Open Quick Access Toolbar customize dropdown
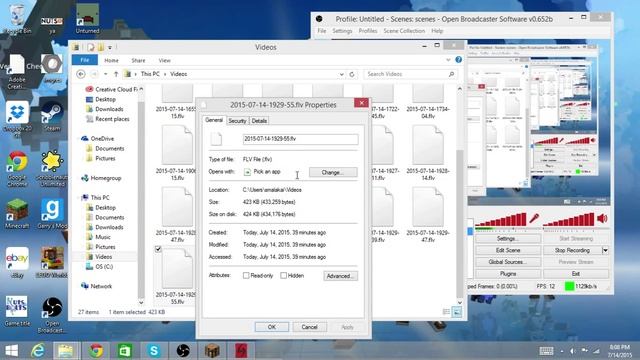The width and height of the screenshot is (640, 360). [110, 48]
